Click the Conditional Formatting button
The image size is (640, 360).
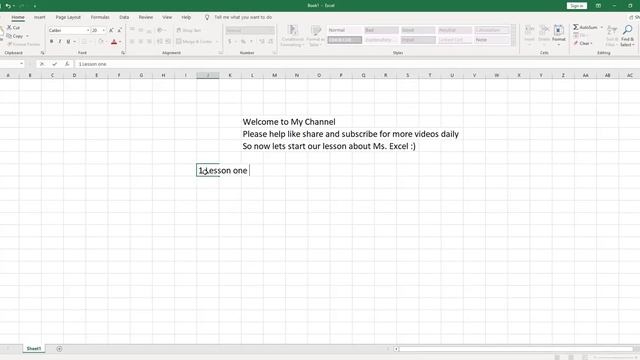292,36
